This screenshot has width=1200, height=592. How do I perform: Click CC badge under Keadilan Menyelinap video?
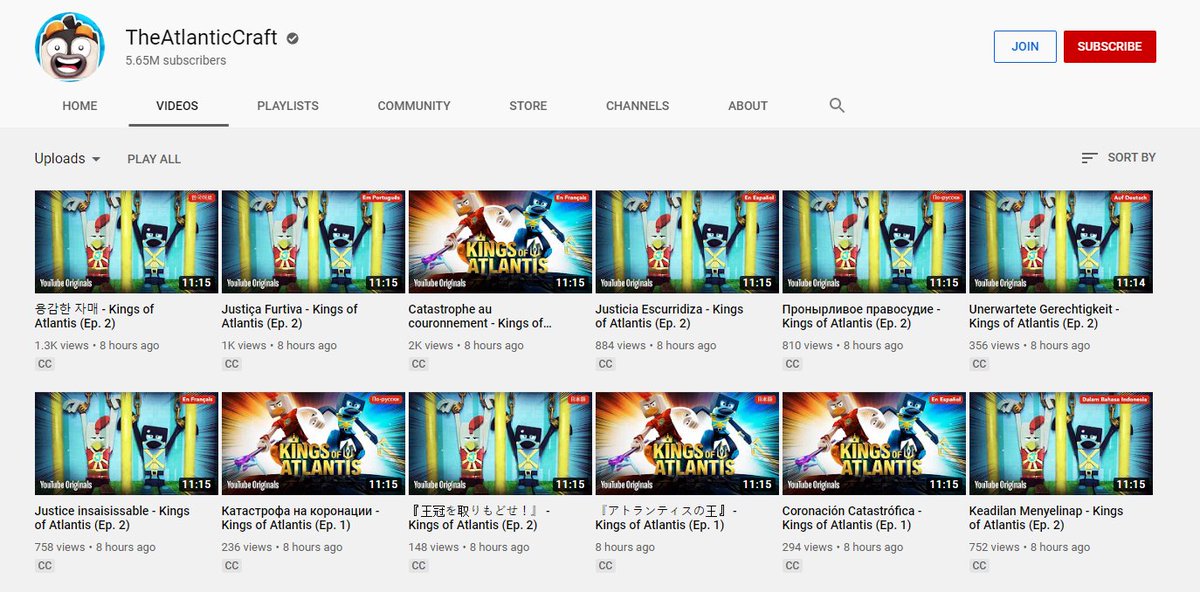(980, 566)
